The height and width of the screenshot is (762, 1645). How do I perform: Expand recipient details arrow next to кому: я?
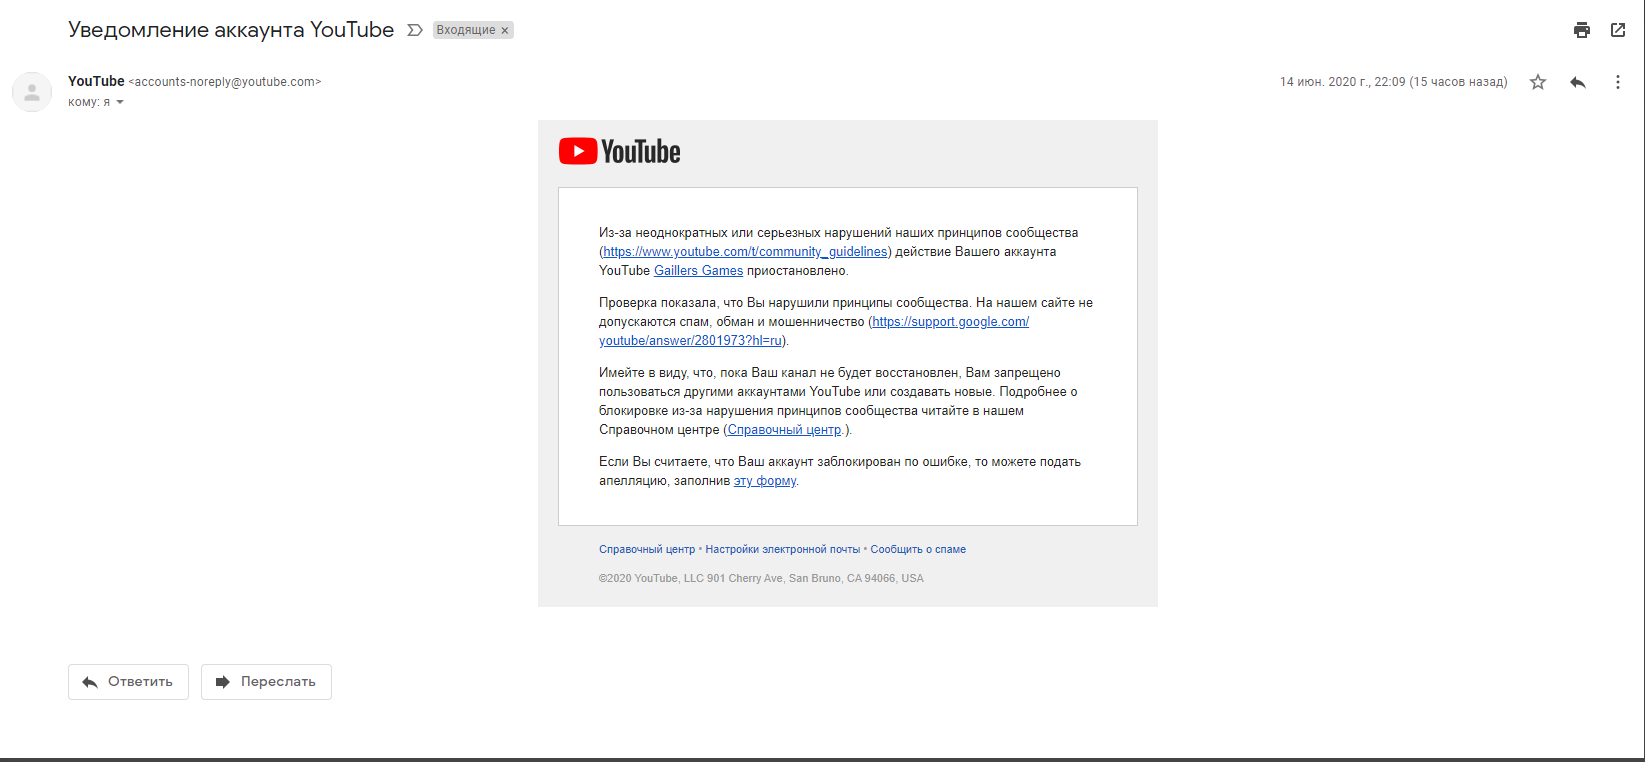click(x=120, y=102)
